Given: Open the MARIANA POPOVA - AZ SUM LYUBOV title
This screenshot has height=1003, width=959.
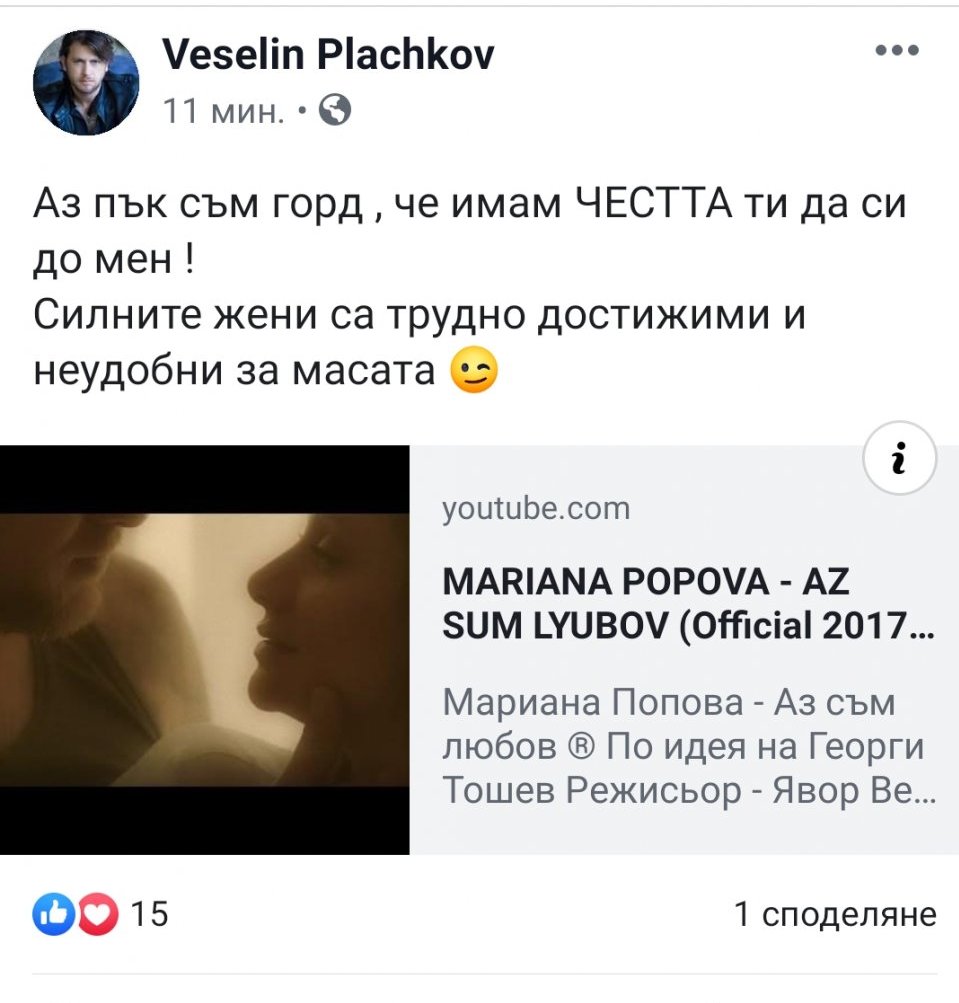Looking at the screenshot, I should tap(688, 603).
